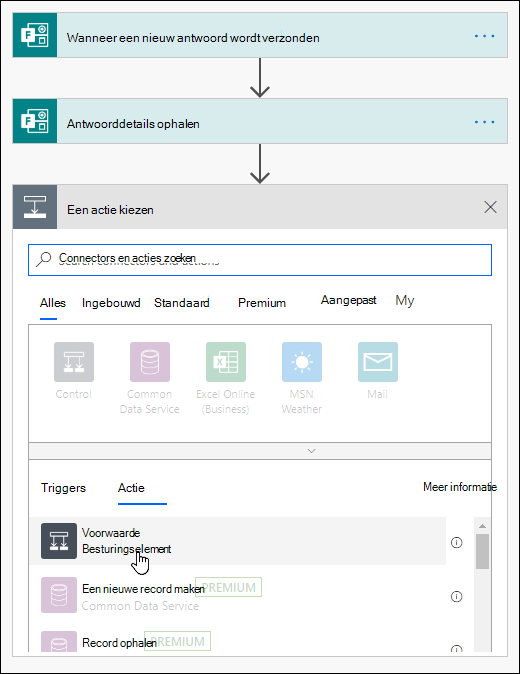520x674 pixels.
Task: Close the Een actie kiezen panel
Action: coord(490,207)
